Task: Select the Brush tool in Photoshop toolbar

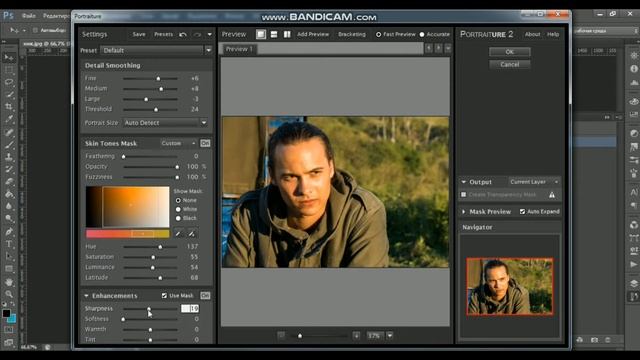Action: tap(9, 145)
